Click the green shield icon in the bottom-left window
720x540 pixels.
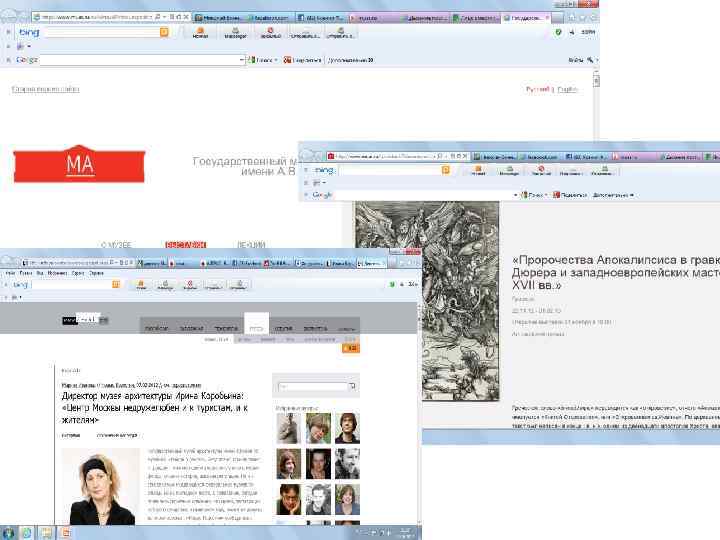392,285
